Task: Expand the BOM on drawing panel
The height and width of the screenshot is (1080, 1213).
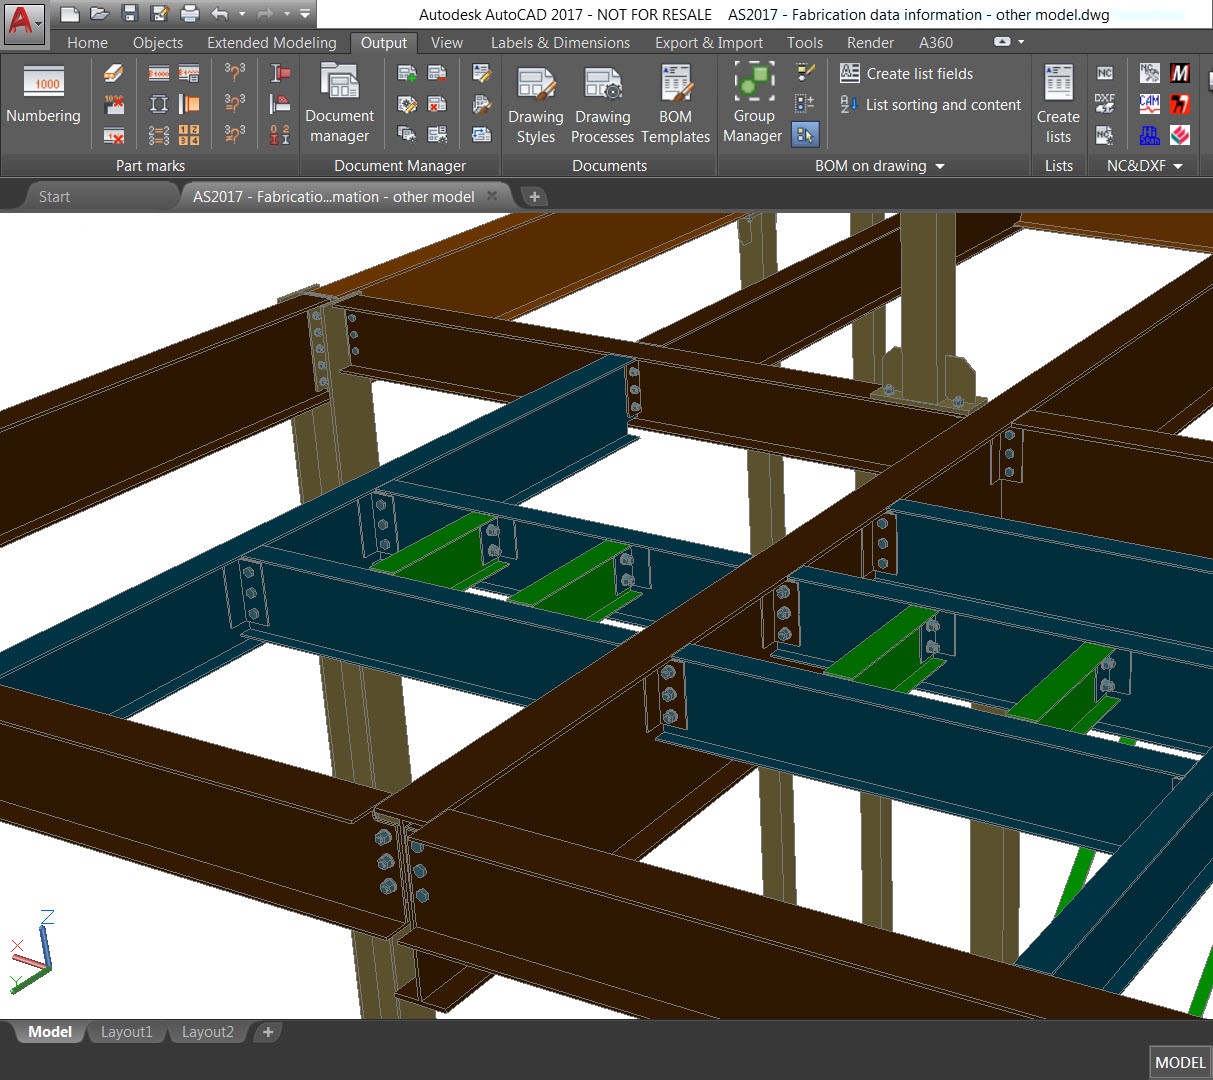Action: (x=939, y=166)
